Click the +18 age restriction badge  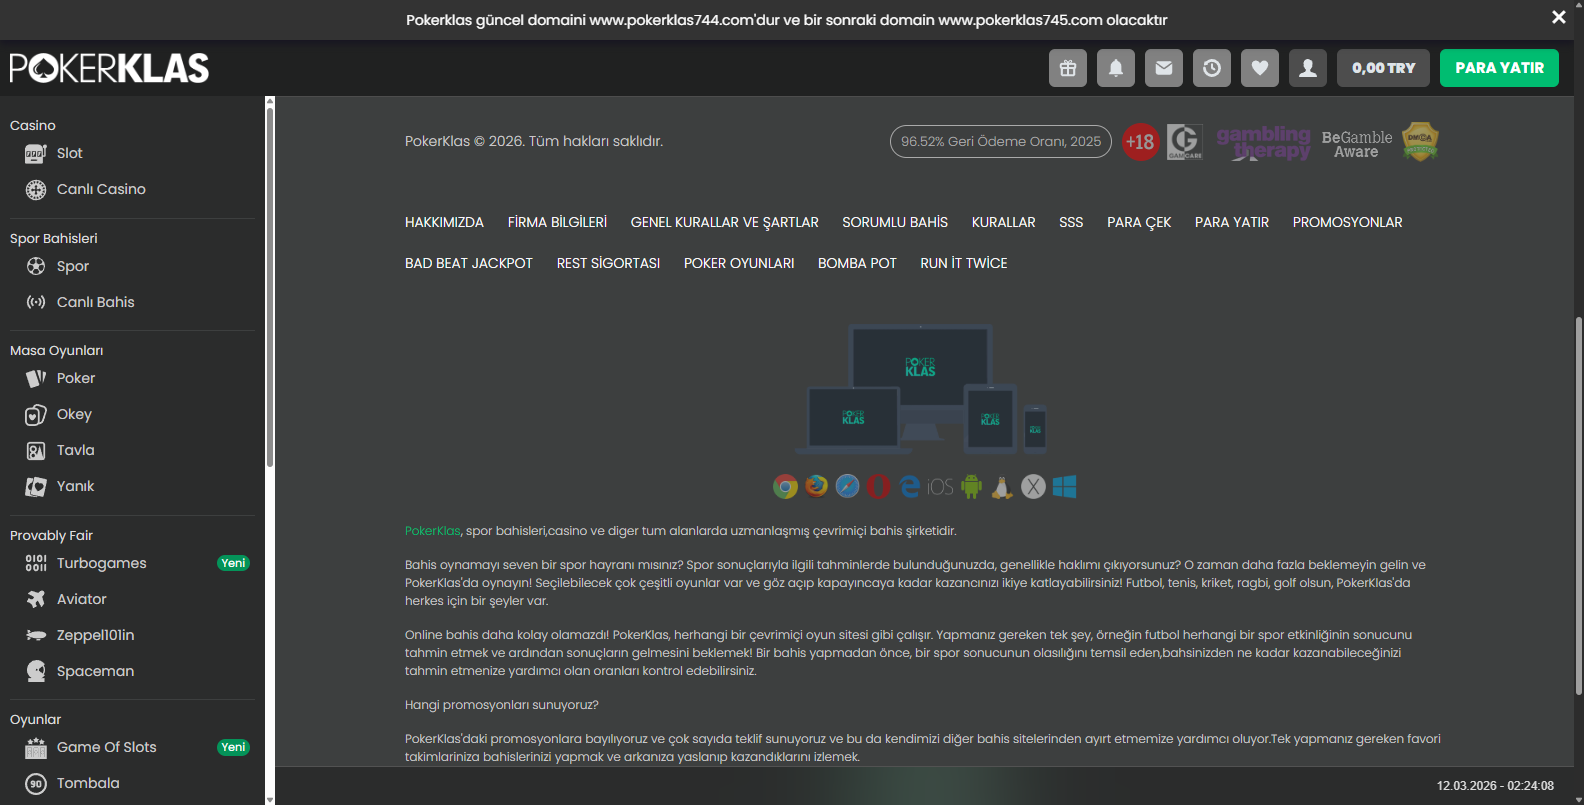(x=1139, y=142)
